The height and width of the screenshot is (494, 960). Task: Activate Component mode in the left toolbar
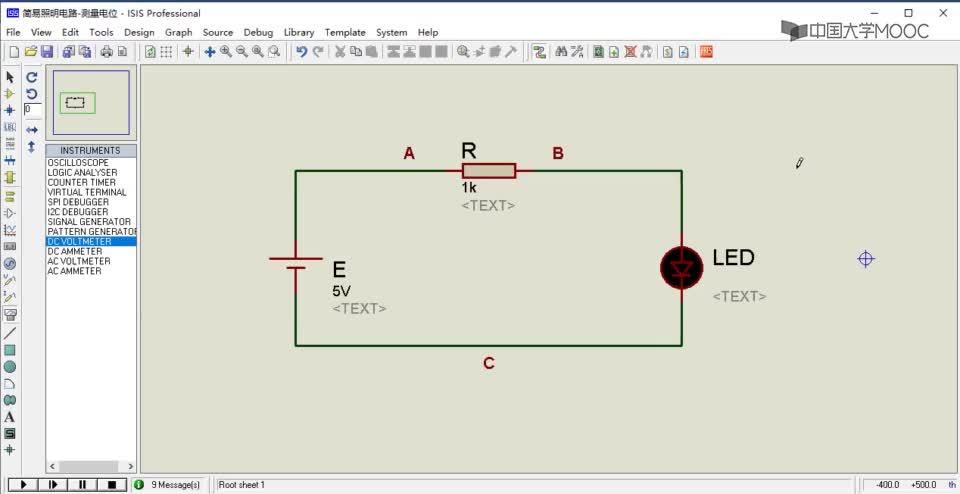(9, 94)
